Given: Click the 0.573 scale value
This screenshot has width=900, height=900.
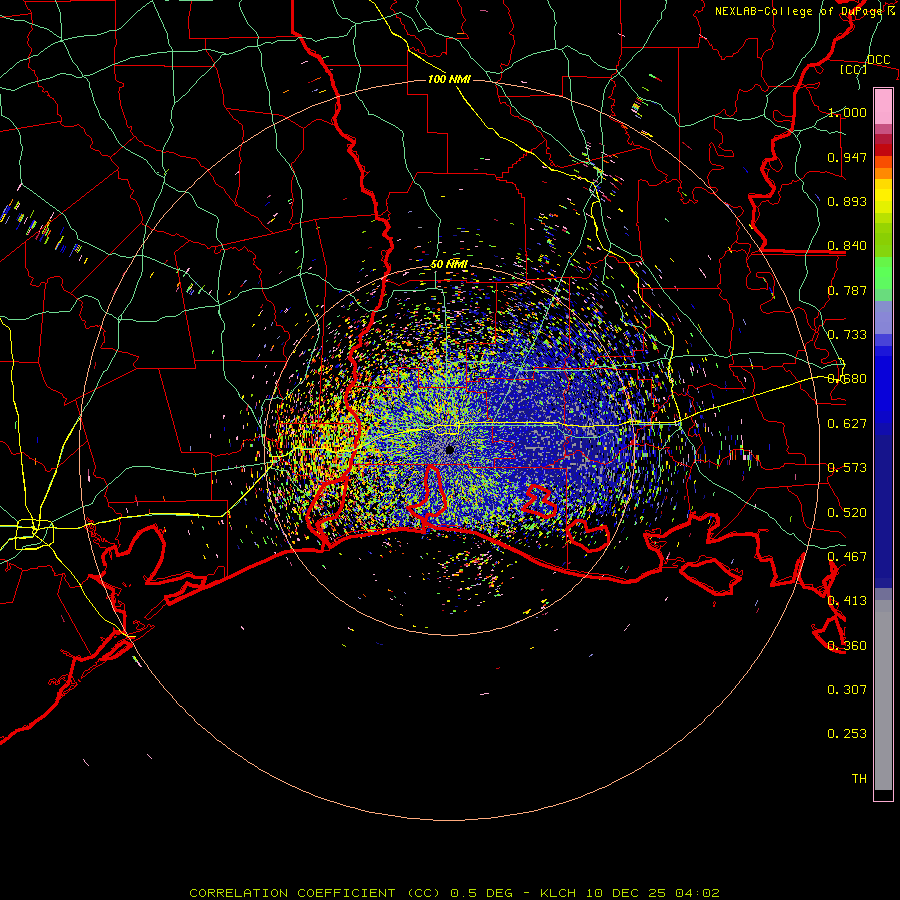Looking at the screenshot, I should click(x=847, y=468).
